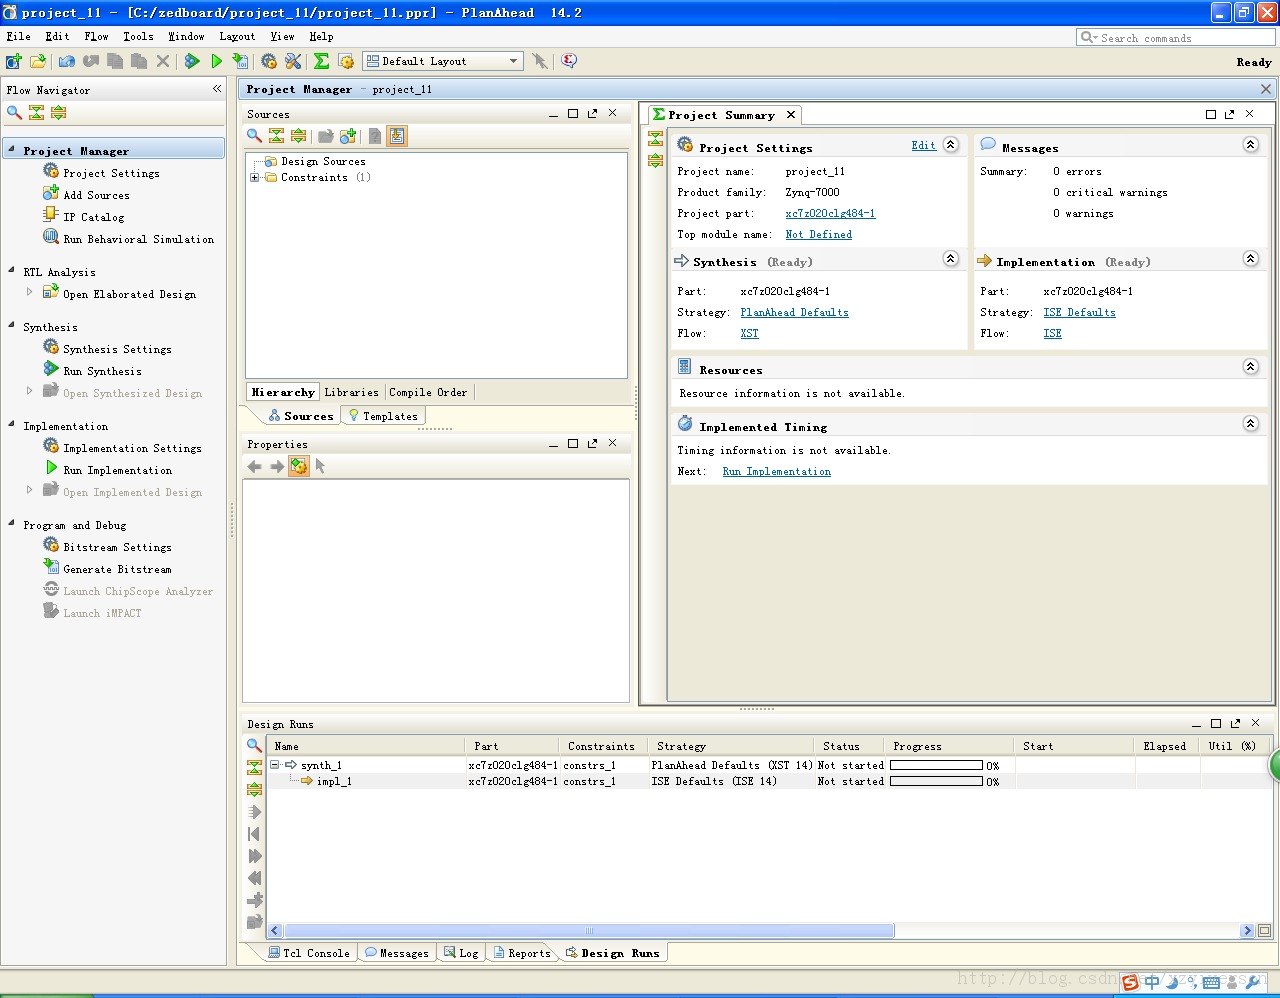
Task: Click the Run Implementation link in summary
Action: [776, 471]
